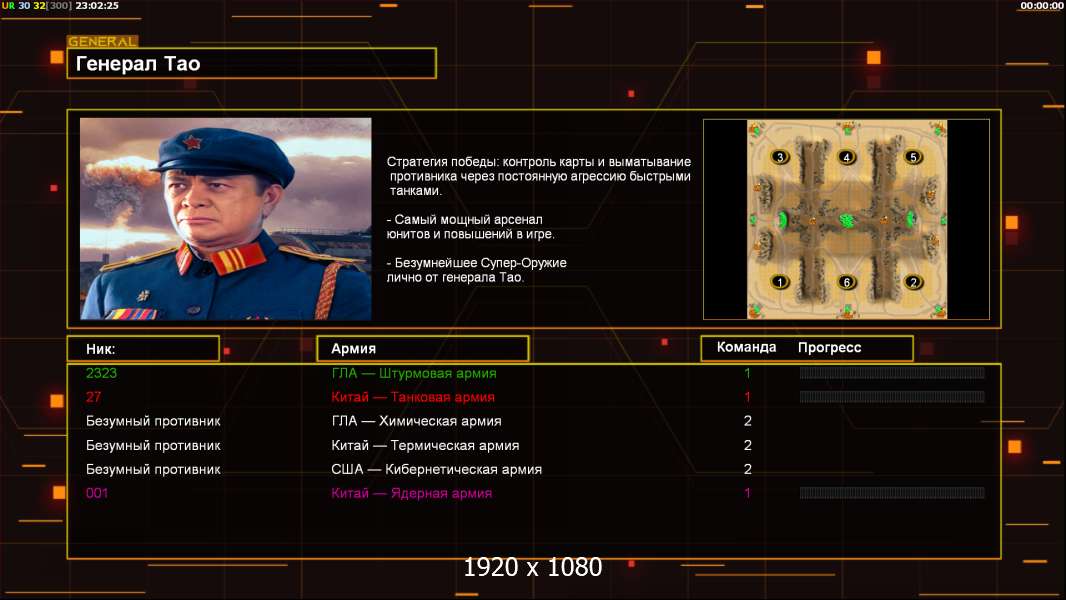Click the Генерал Тао title box
The height and width of the screenshot is (600, 1066).
coord(252,63)
